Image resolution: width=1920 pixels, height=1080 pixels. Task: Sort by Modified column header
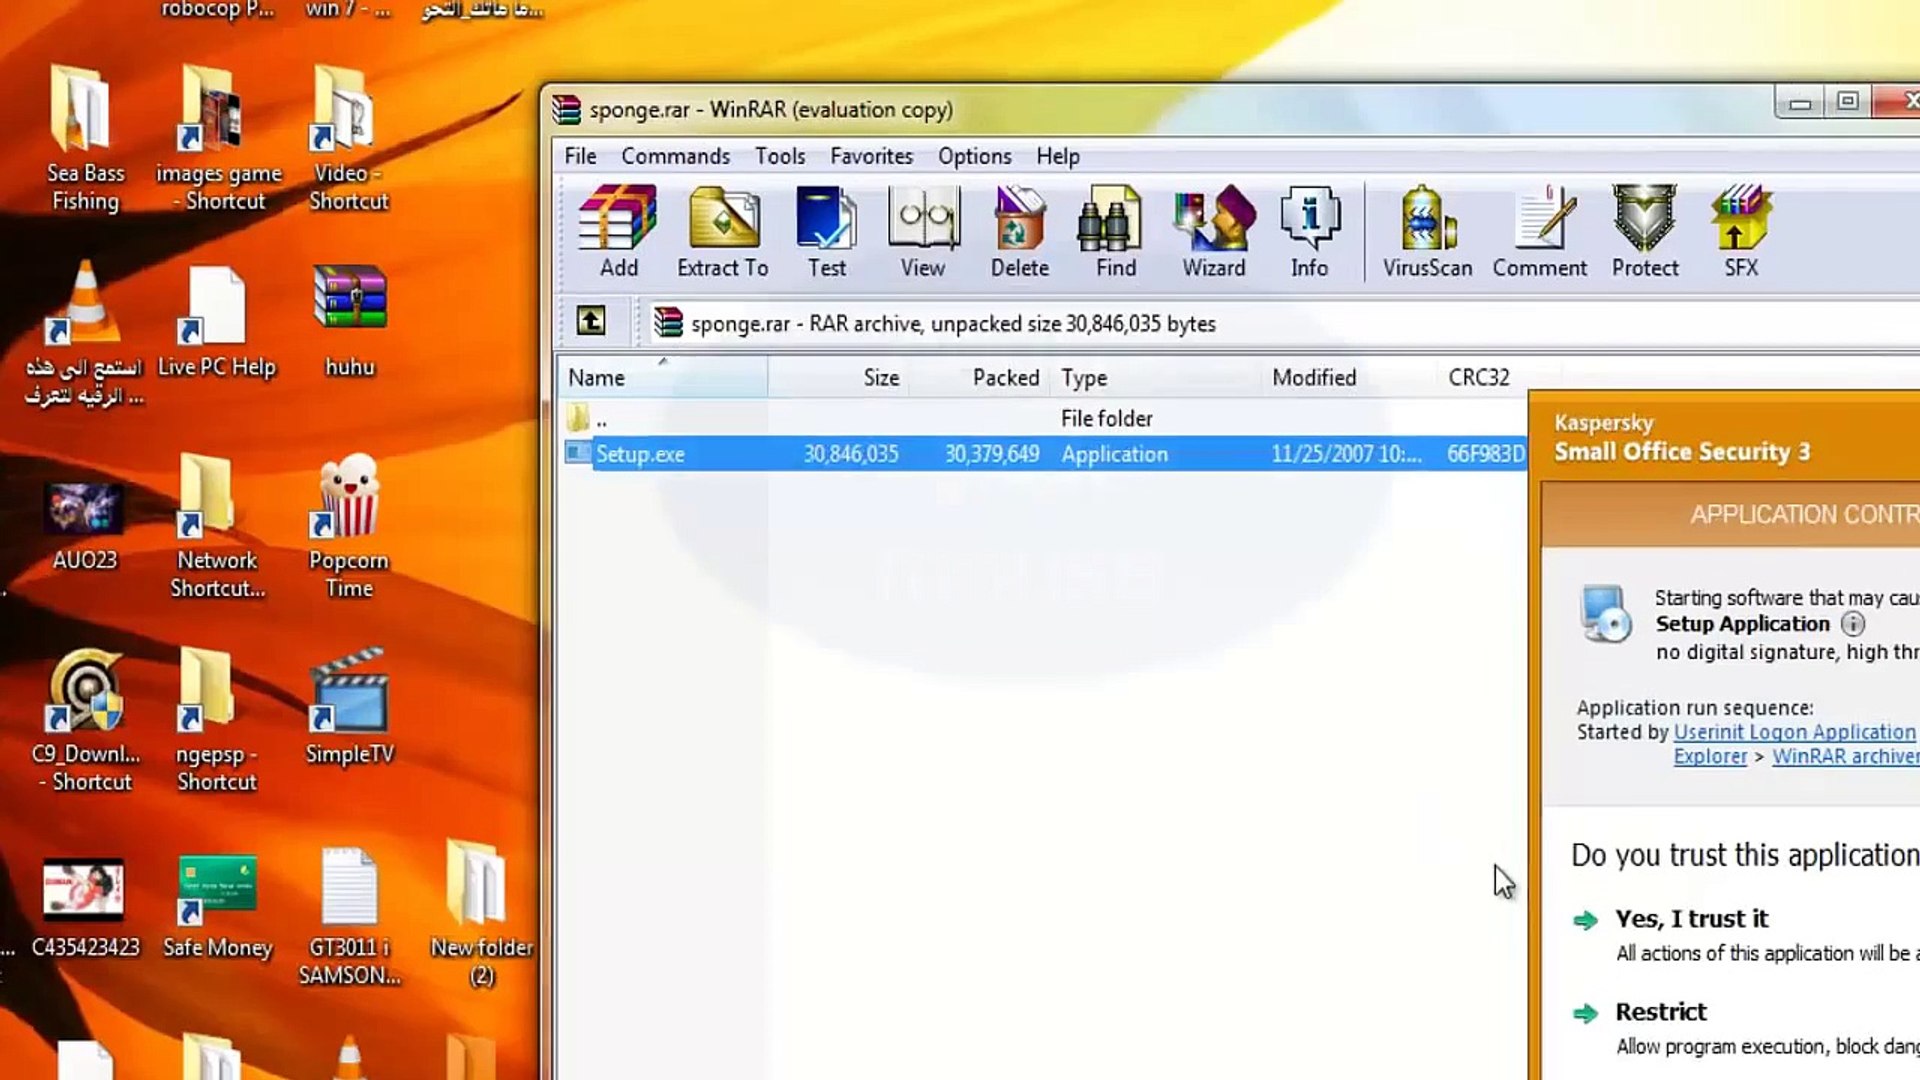pos(1350,378)
